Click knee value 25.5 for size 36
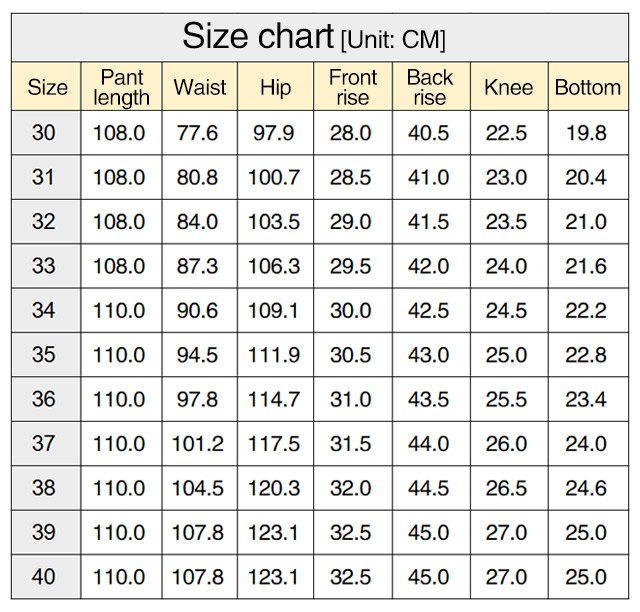Viewport: 640px width, 612px height. (x=506, y=400)
